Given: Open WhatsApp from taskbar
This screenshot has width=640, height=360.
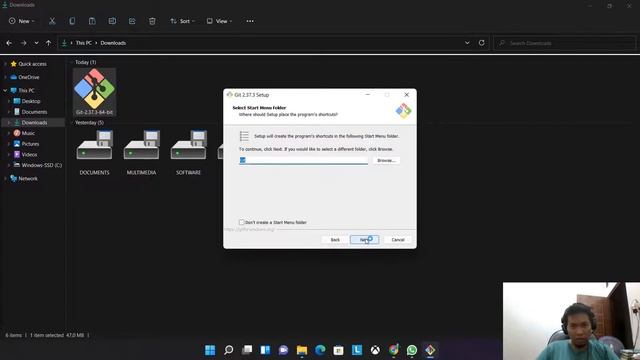Looking at the screenshot, I should point(412,350).
